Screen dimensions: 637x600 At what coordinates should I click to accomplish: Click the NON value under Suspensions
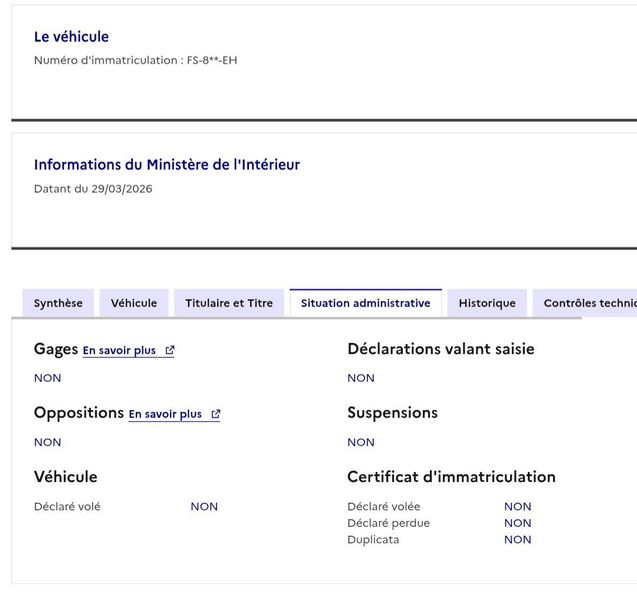pyautogui.click(x=361, y=442)
